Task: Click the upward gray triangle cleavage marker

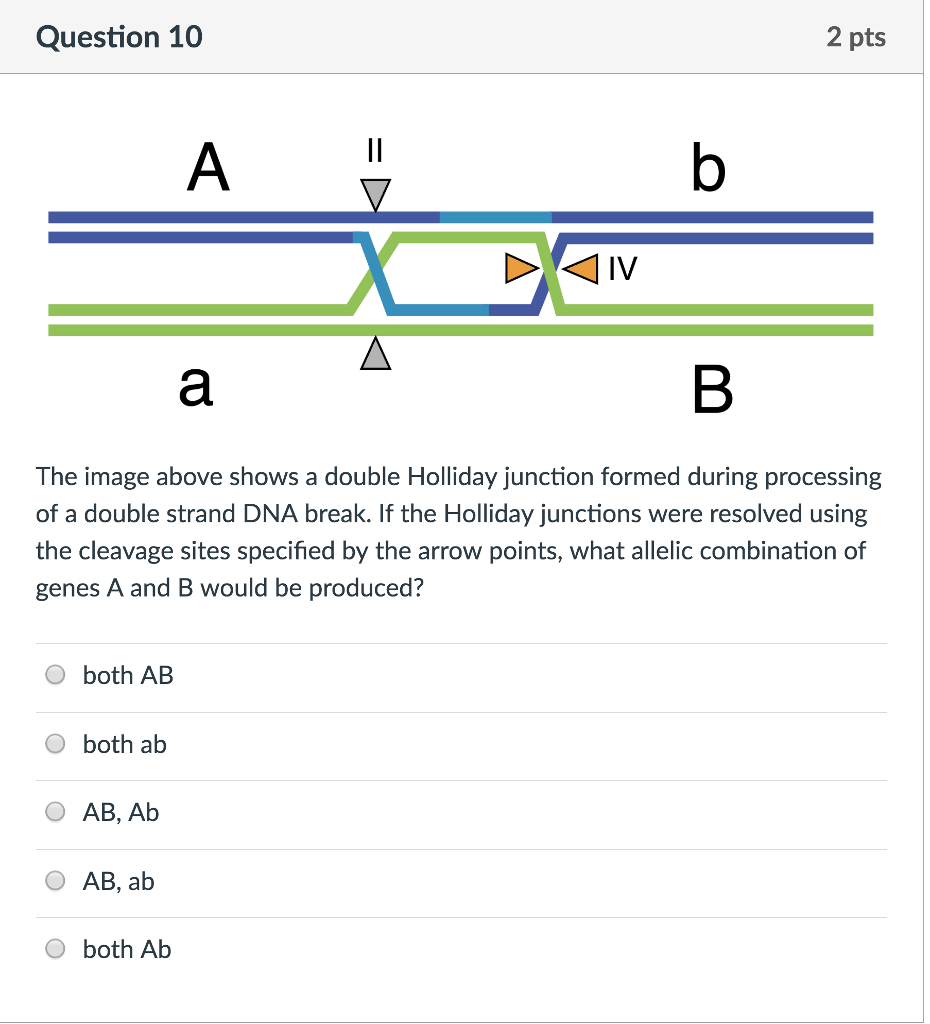Action: click(x=375, y=352)
